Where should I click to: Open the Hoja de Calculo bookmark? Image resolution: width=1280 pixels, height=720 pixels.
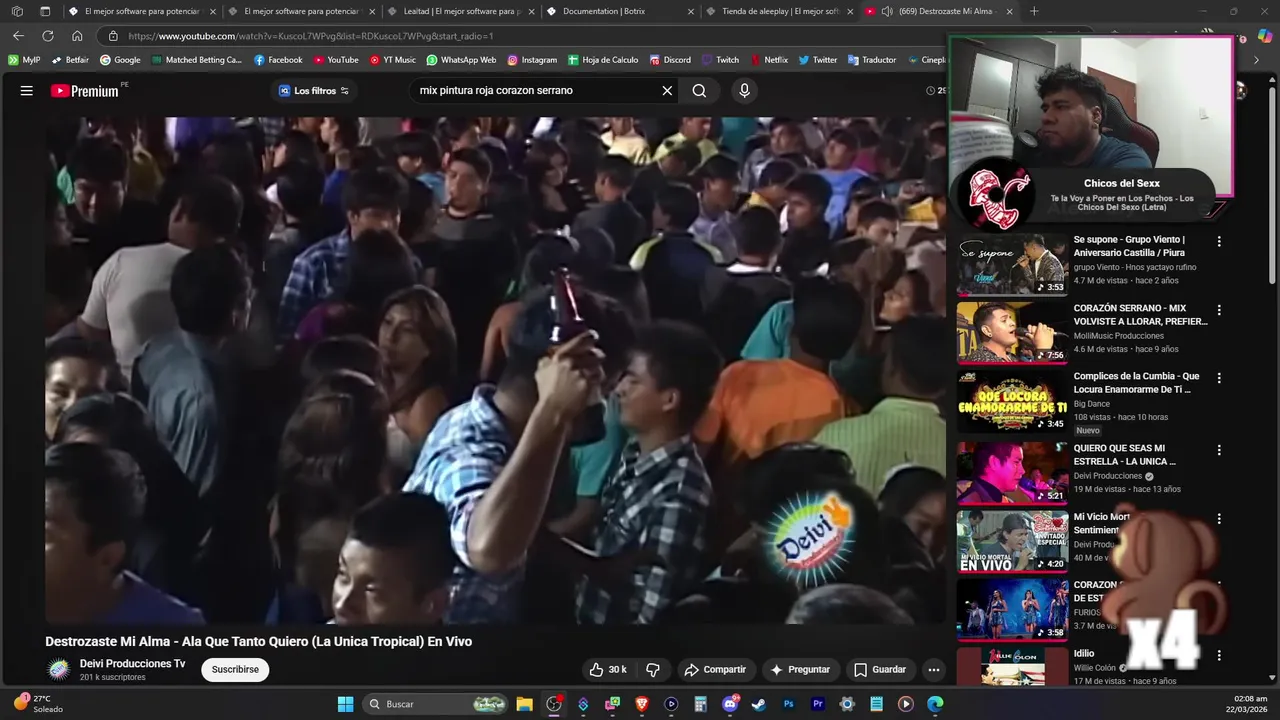(603, 60)
